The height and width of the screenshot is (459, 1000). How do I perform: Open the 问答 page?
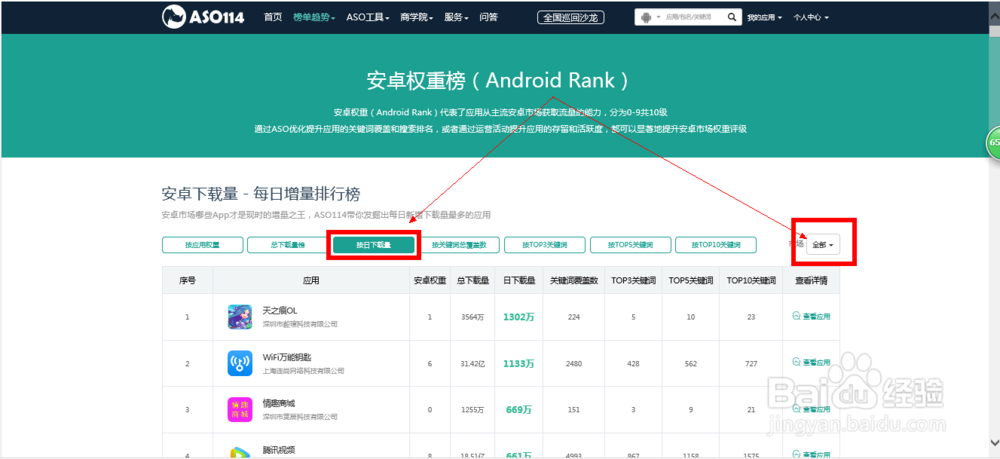coord(489,17)
